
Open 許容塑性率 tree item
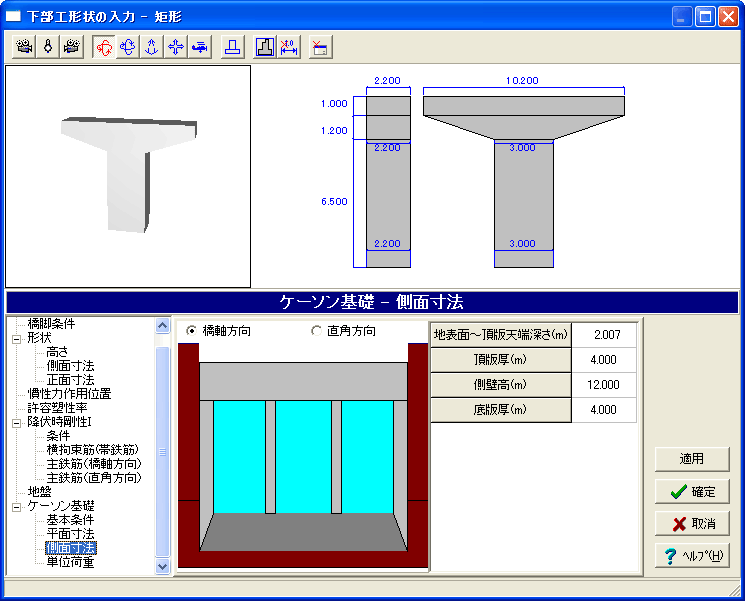pyautogui.click(x=57, y=408)
